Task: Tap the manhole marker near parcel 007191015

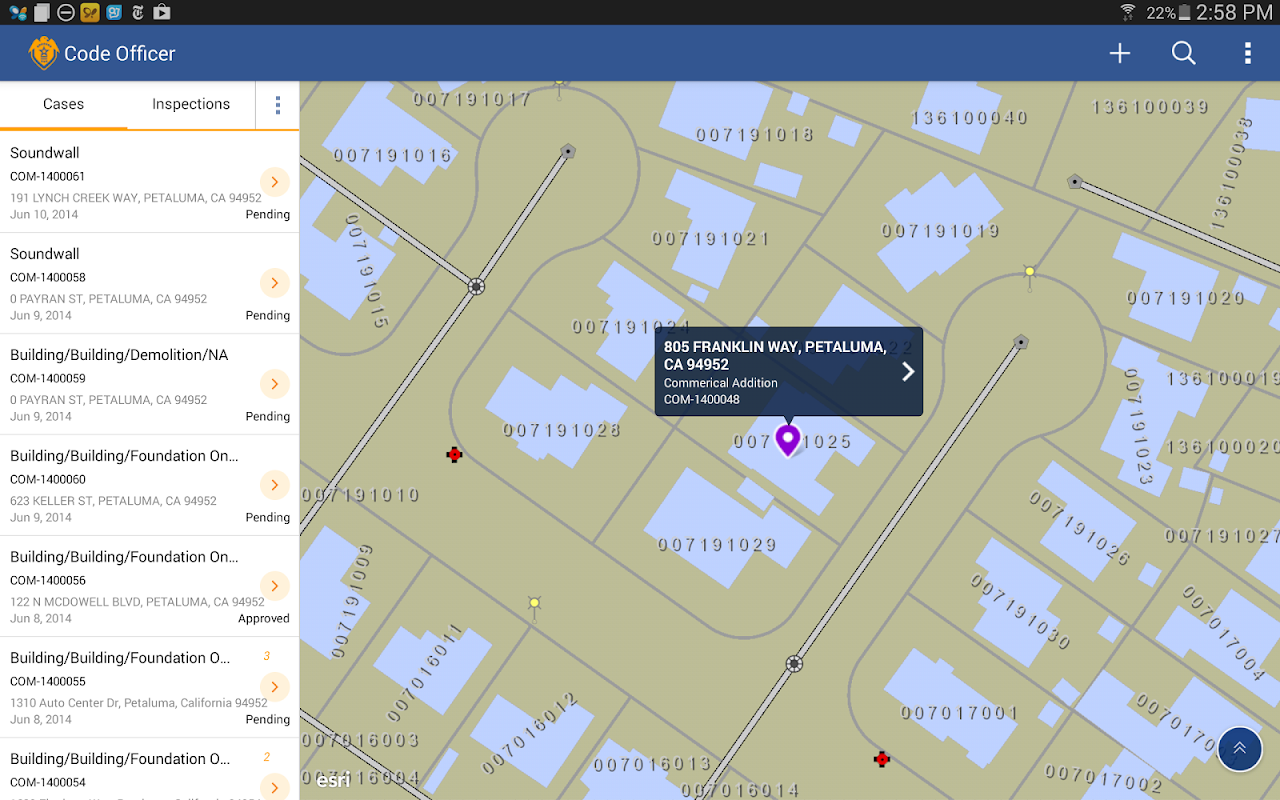Action: pos(476,286)
